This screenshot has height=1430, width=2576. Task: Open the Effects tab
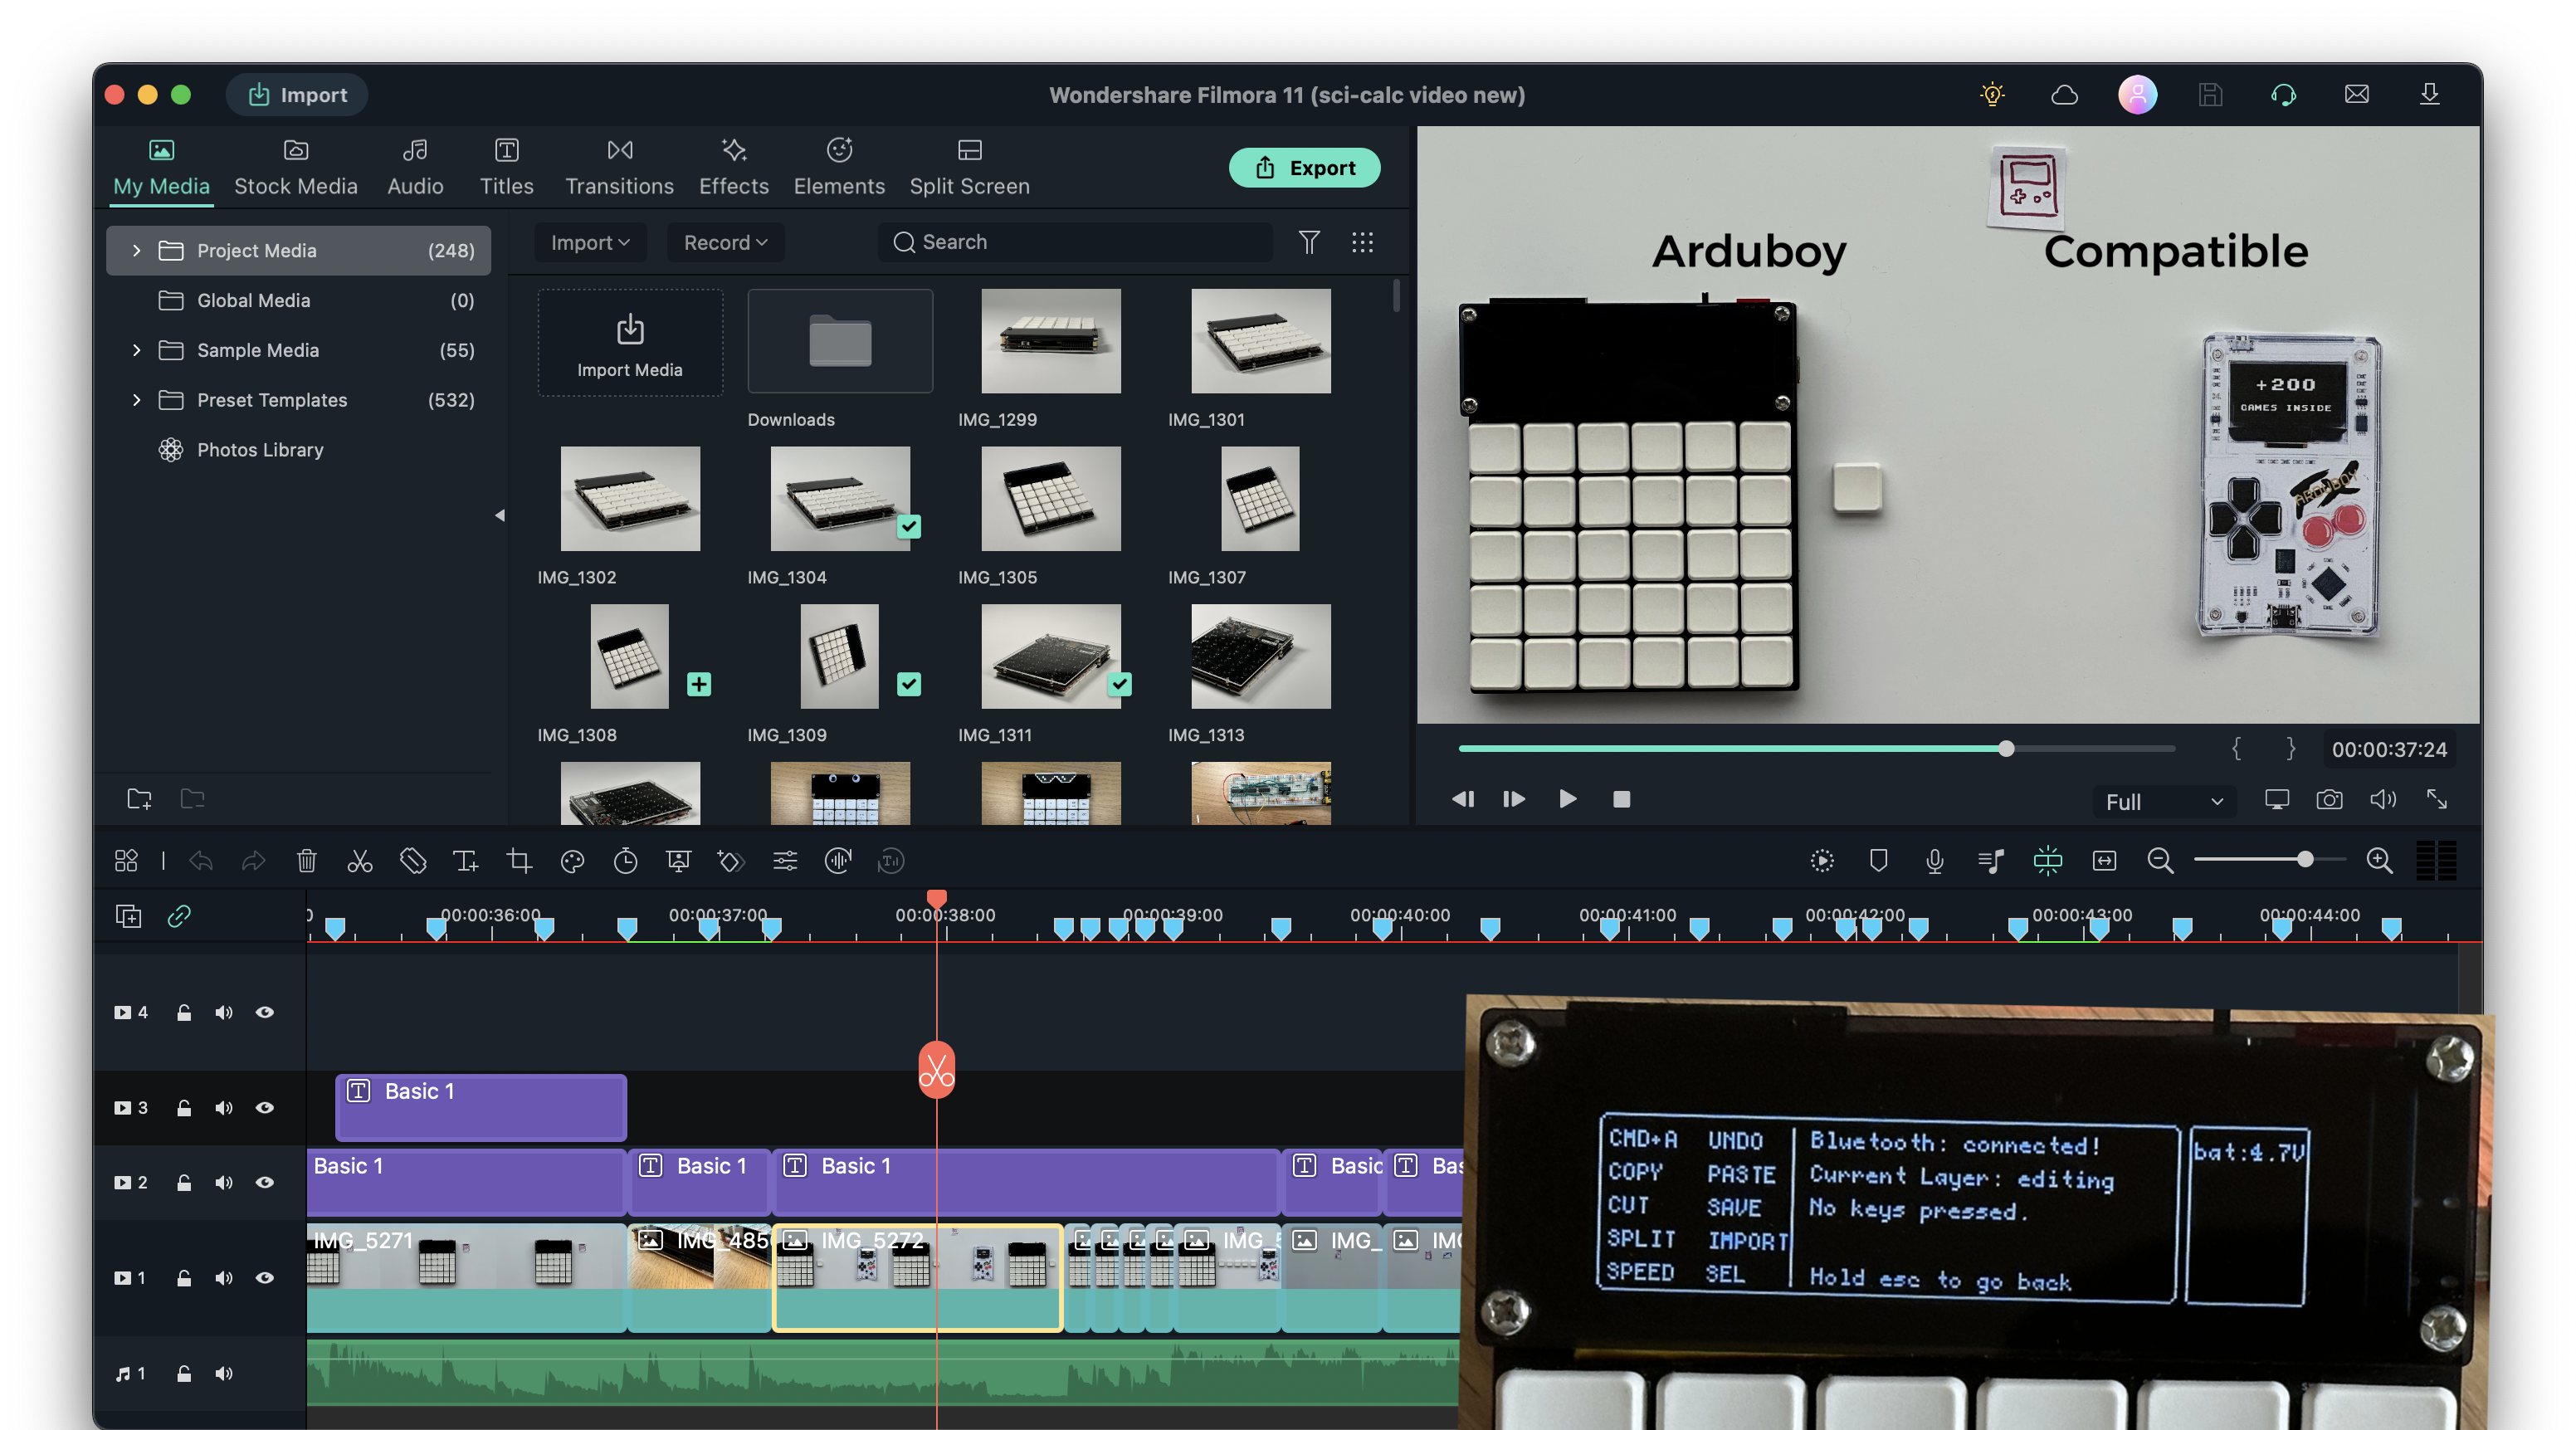pos(734,167)
